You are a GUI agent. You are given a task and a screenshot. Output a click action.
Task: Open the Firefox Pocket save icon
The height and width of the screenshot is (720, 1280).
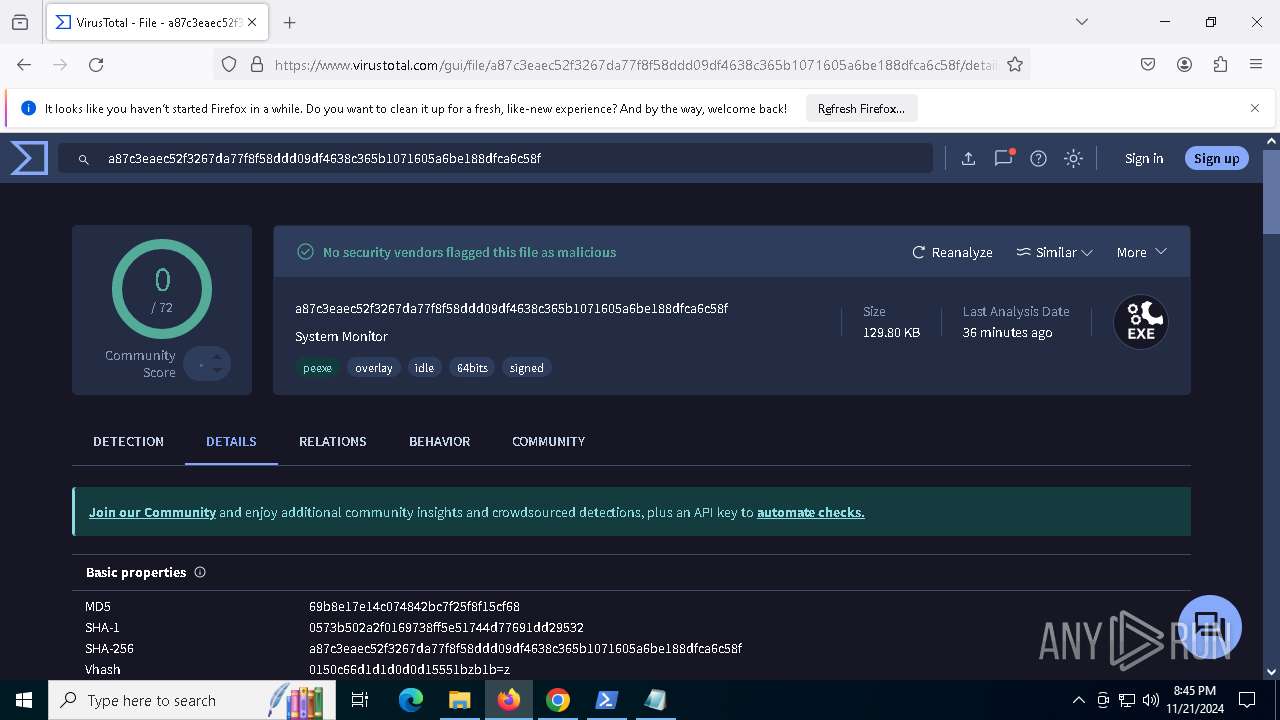(x=1148, y=64)
